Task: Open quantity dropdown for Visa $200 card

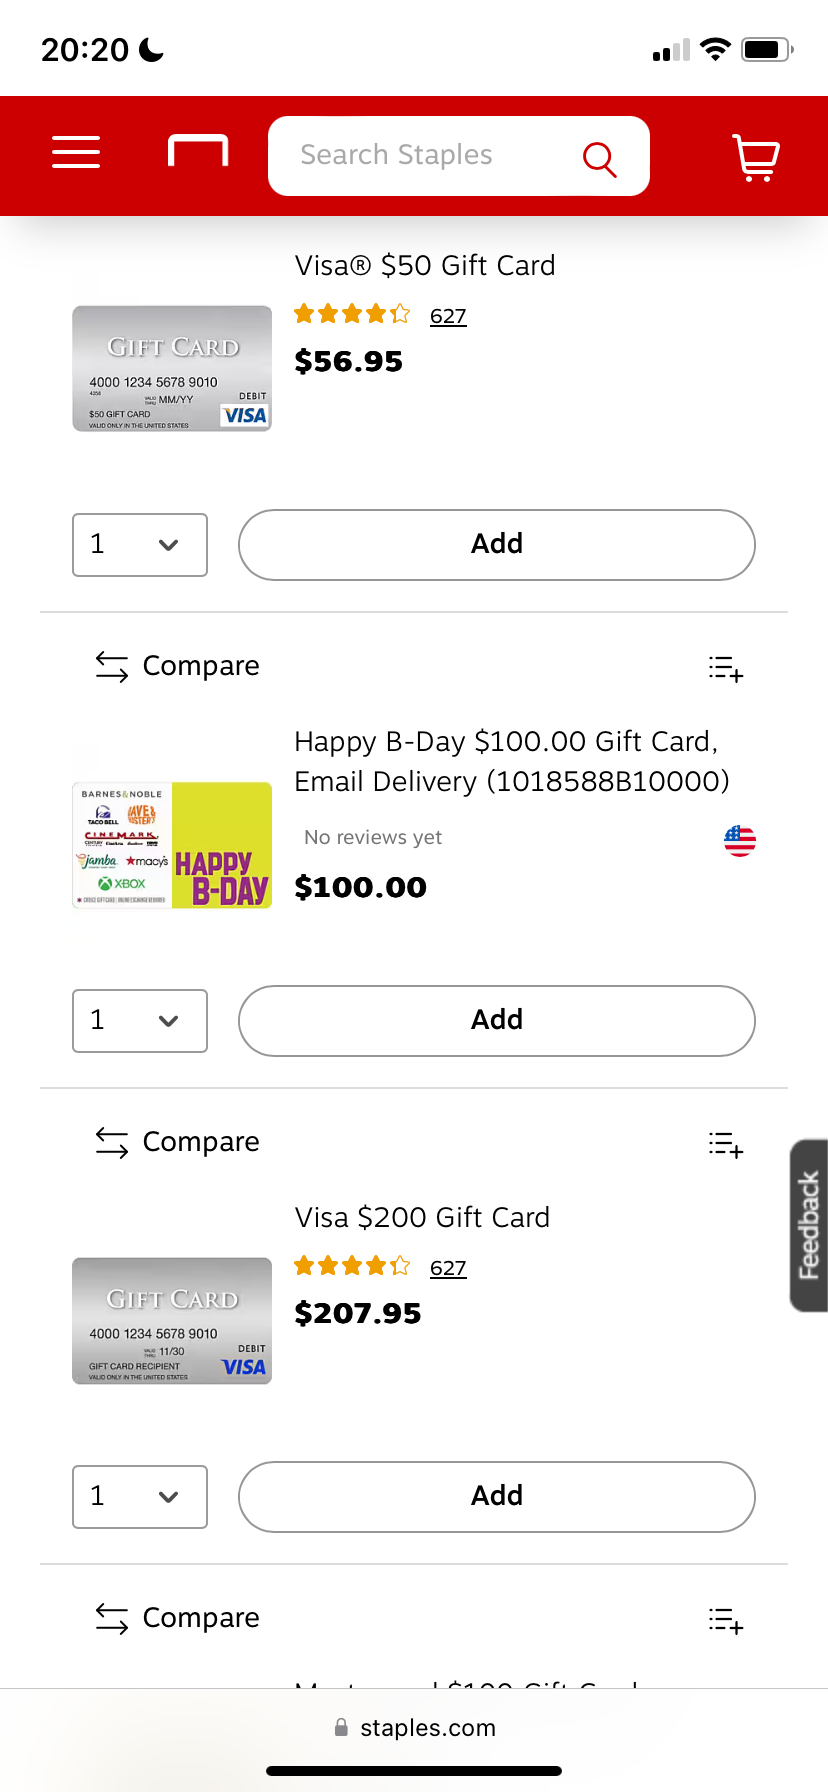Action: point(140,1497)
